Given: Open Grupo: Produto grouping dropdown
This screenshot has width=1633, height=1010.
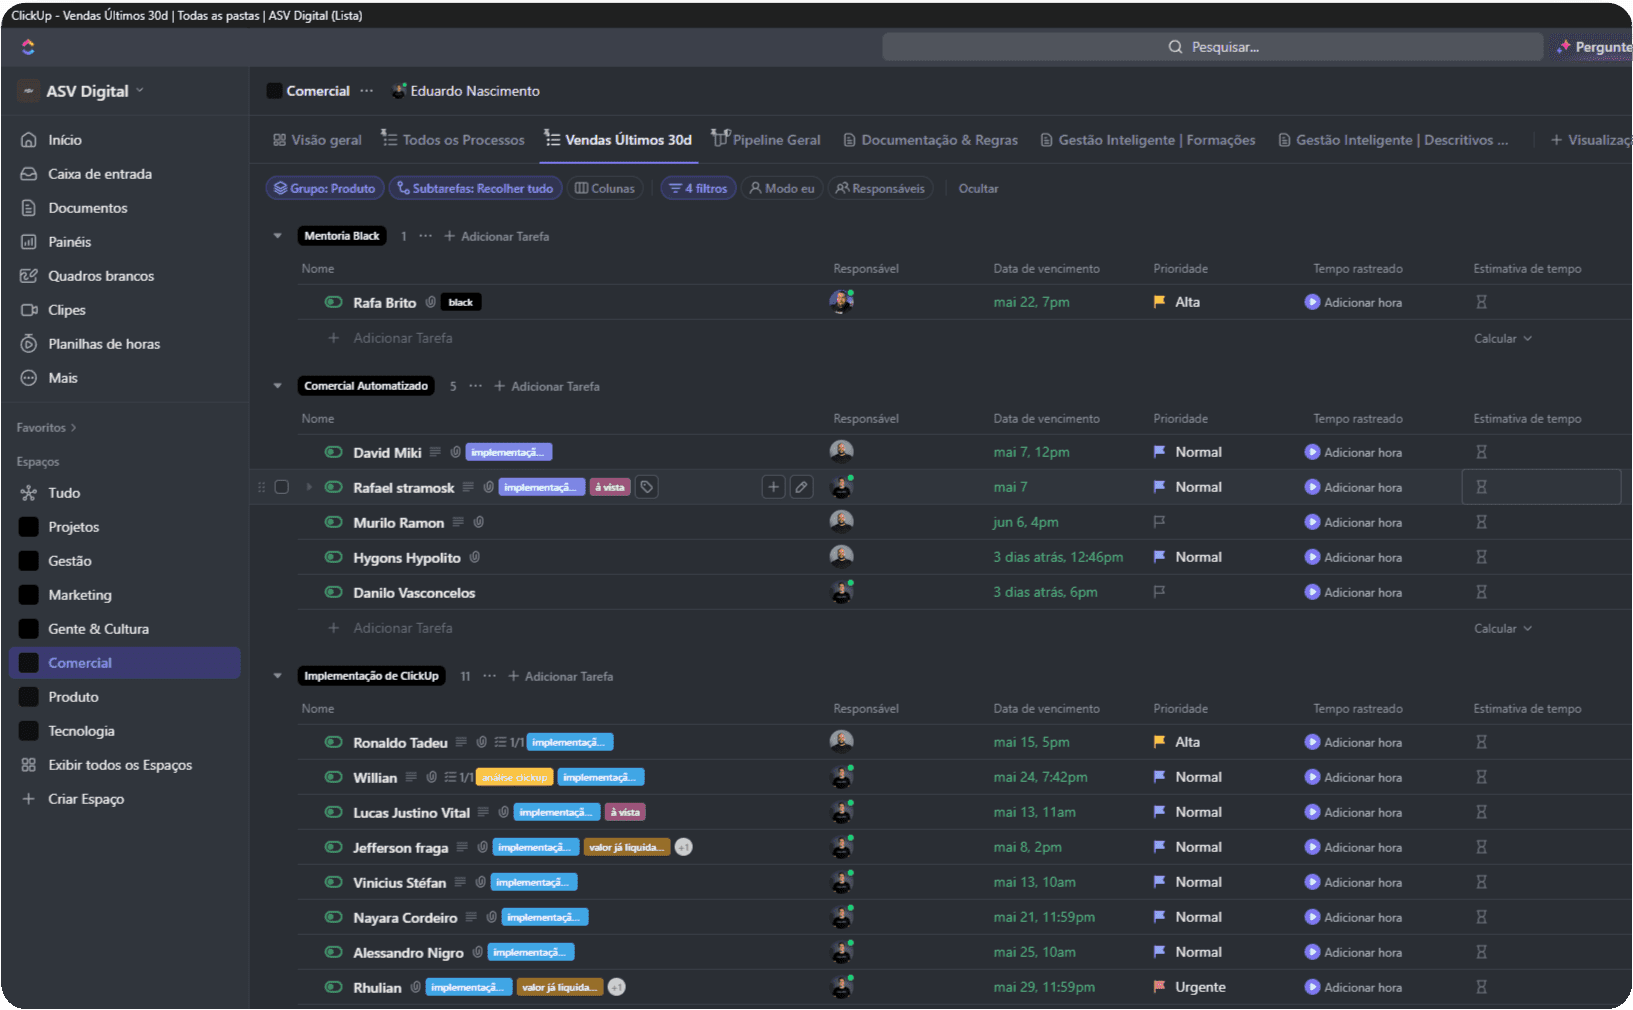Looking at the screenshot, I should (x=325, y=188).
